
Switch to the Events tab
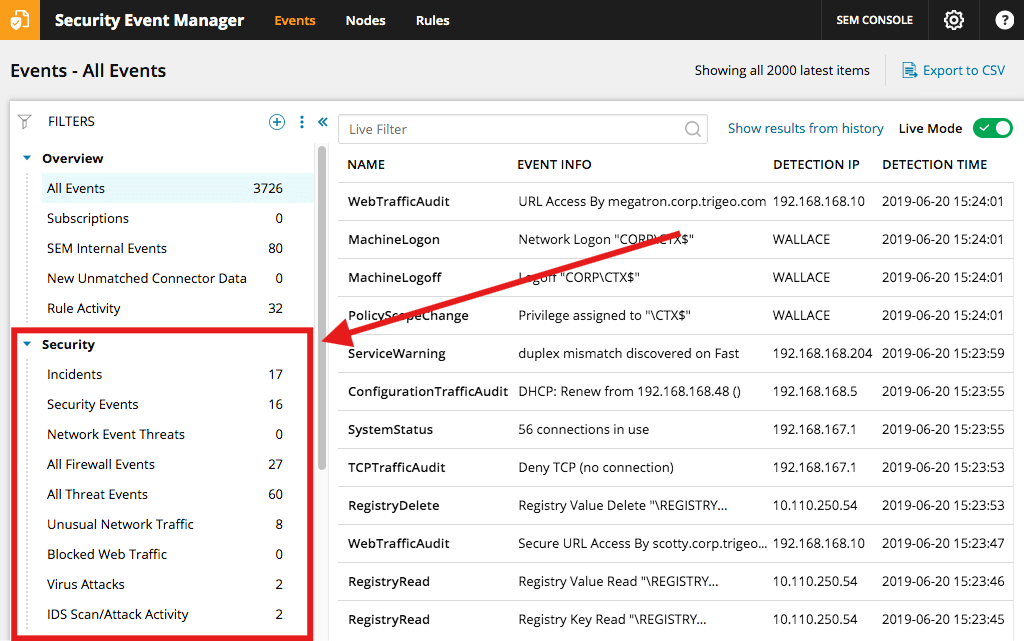point(295,20)
